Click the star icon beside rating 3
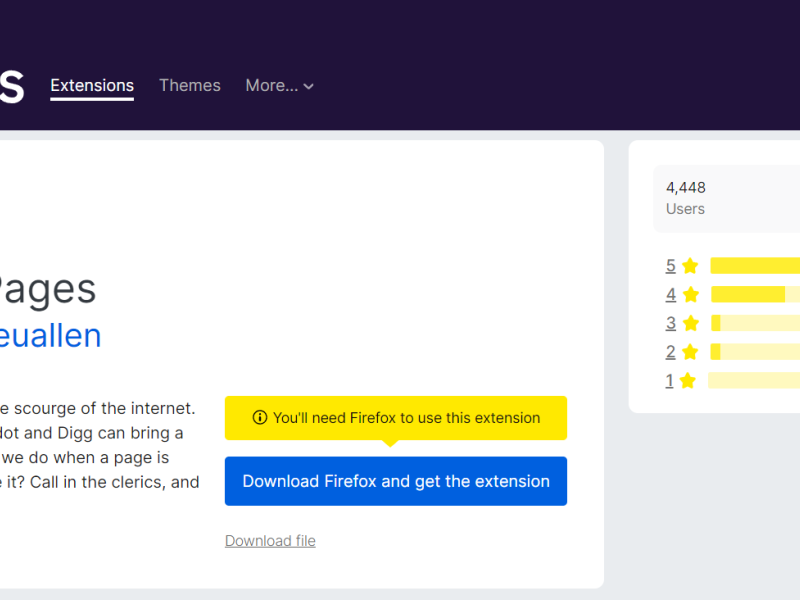Image resolution: width=800 pixels, height=600 pixels. pyautogui.click(x=690, y=322)
